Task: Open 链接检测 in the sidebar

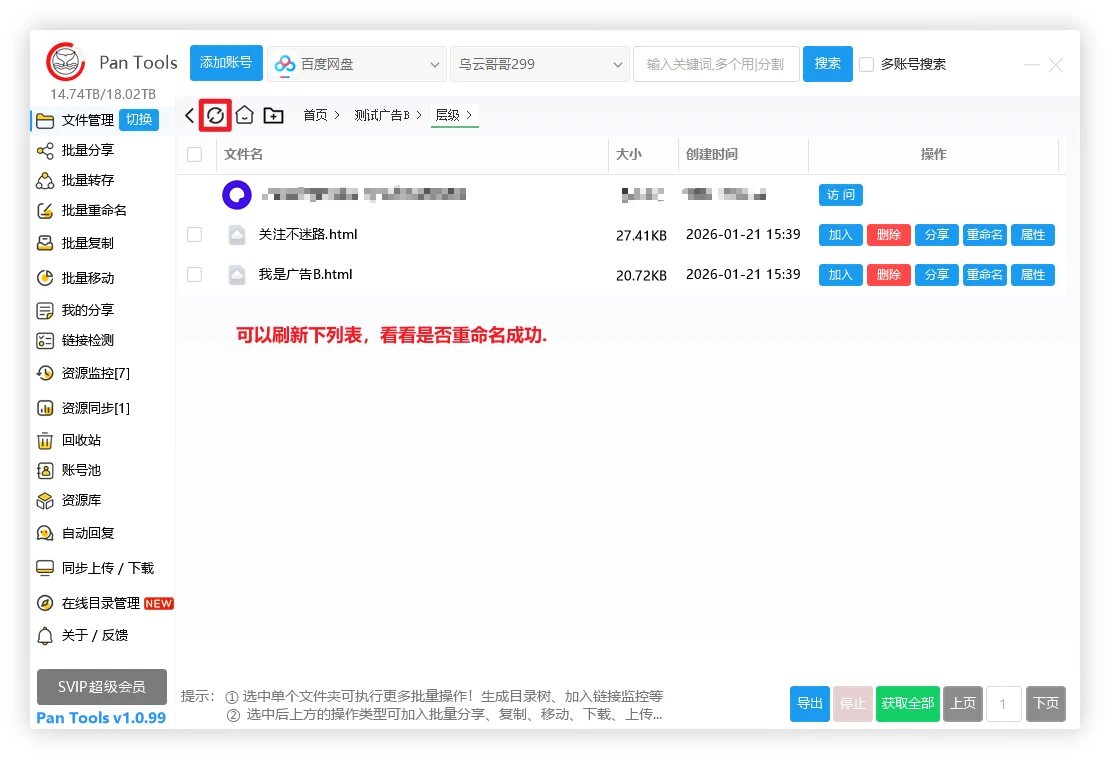Action: (87, 340)
